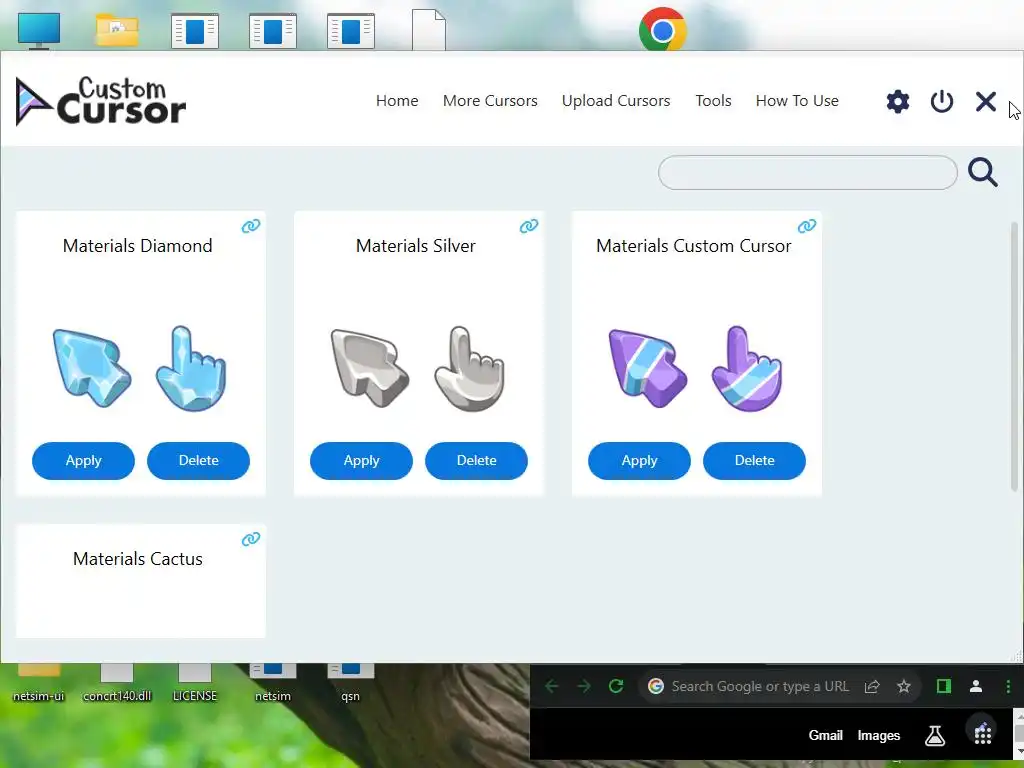Select the Diamond arrow cursor image
Image resolution: width=1024 pixels, height=768 pixels.
tap(91, 368)
